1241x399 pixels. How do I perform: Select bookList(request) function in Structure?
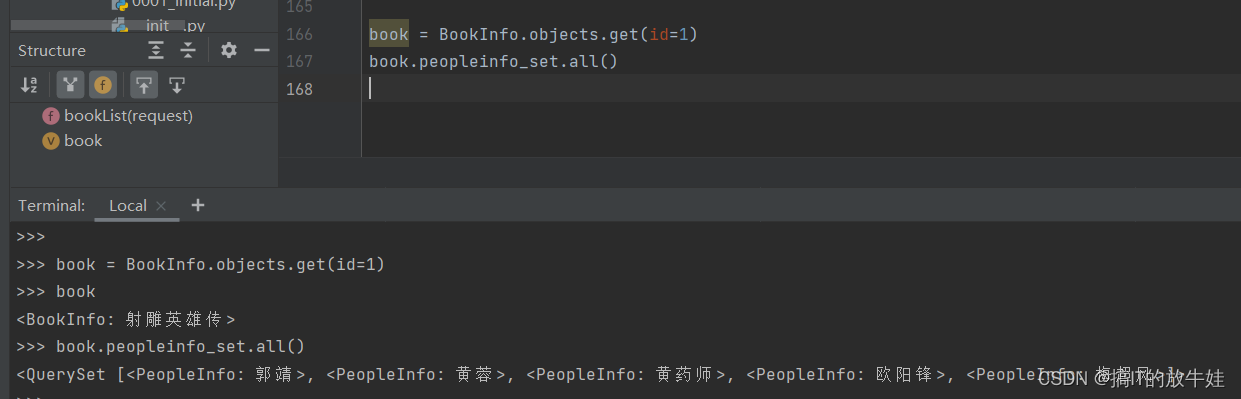pyautogui.click(x=118, y=116)
